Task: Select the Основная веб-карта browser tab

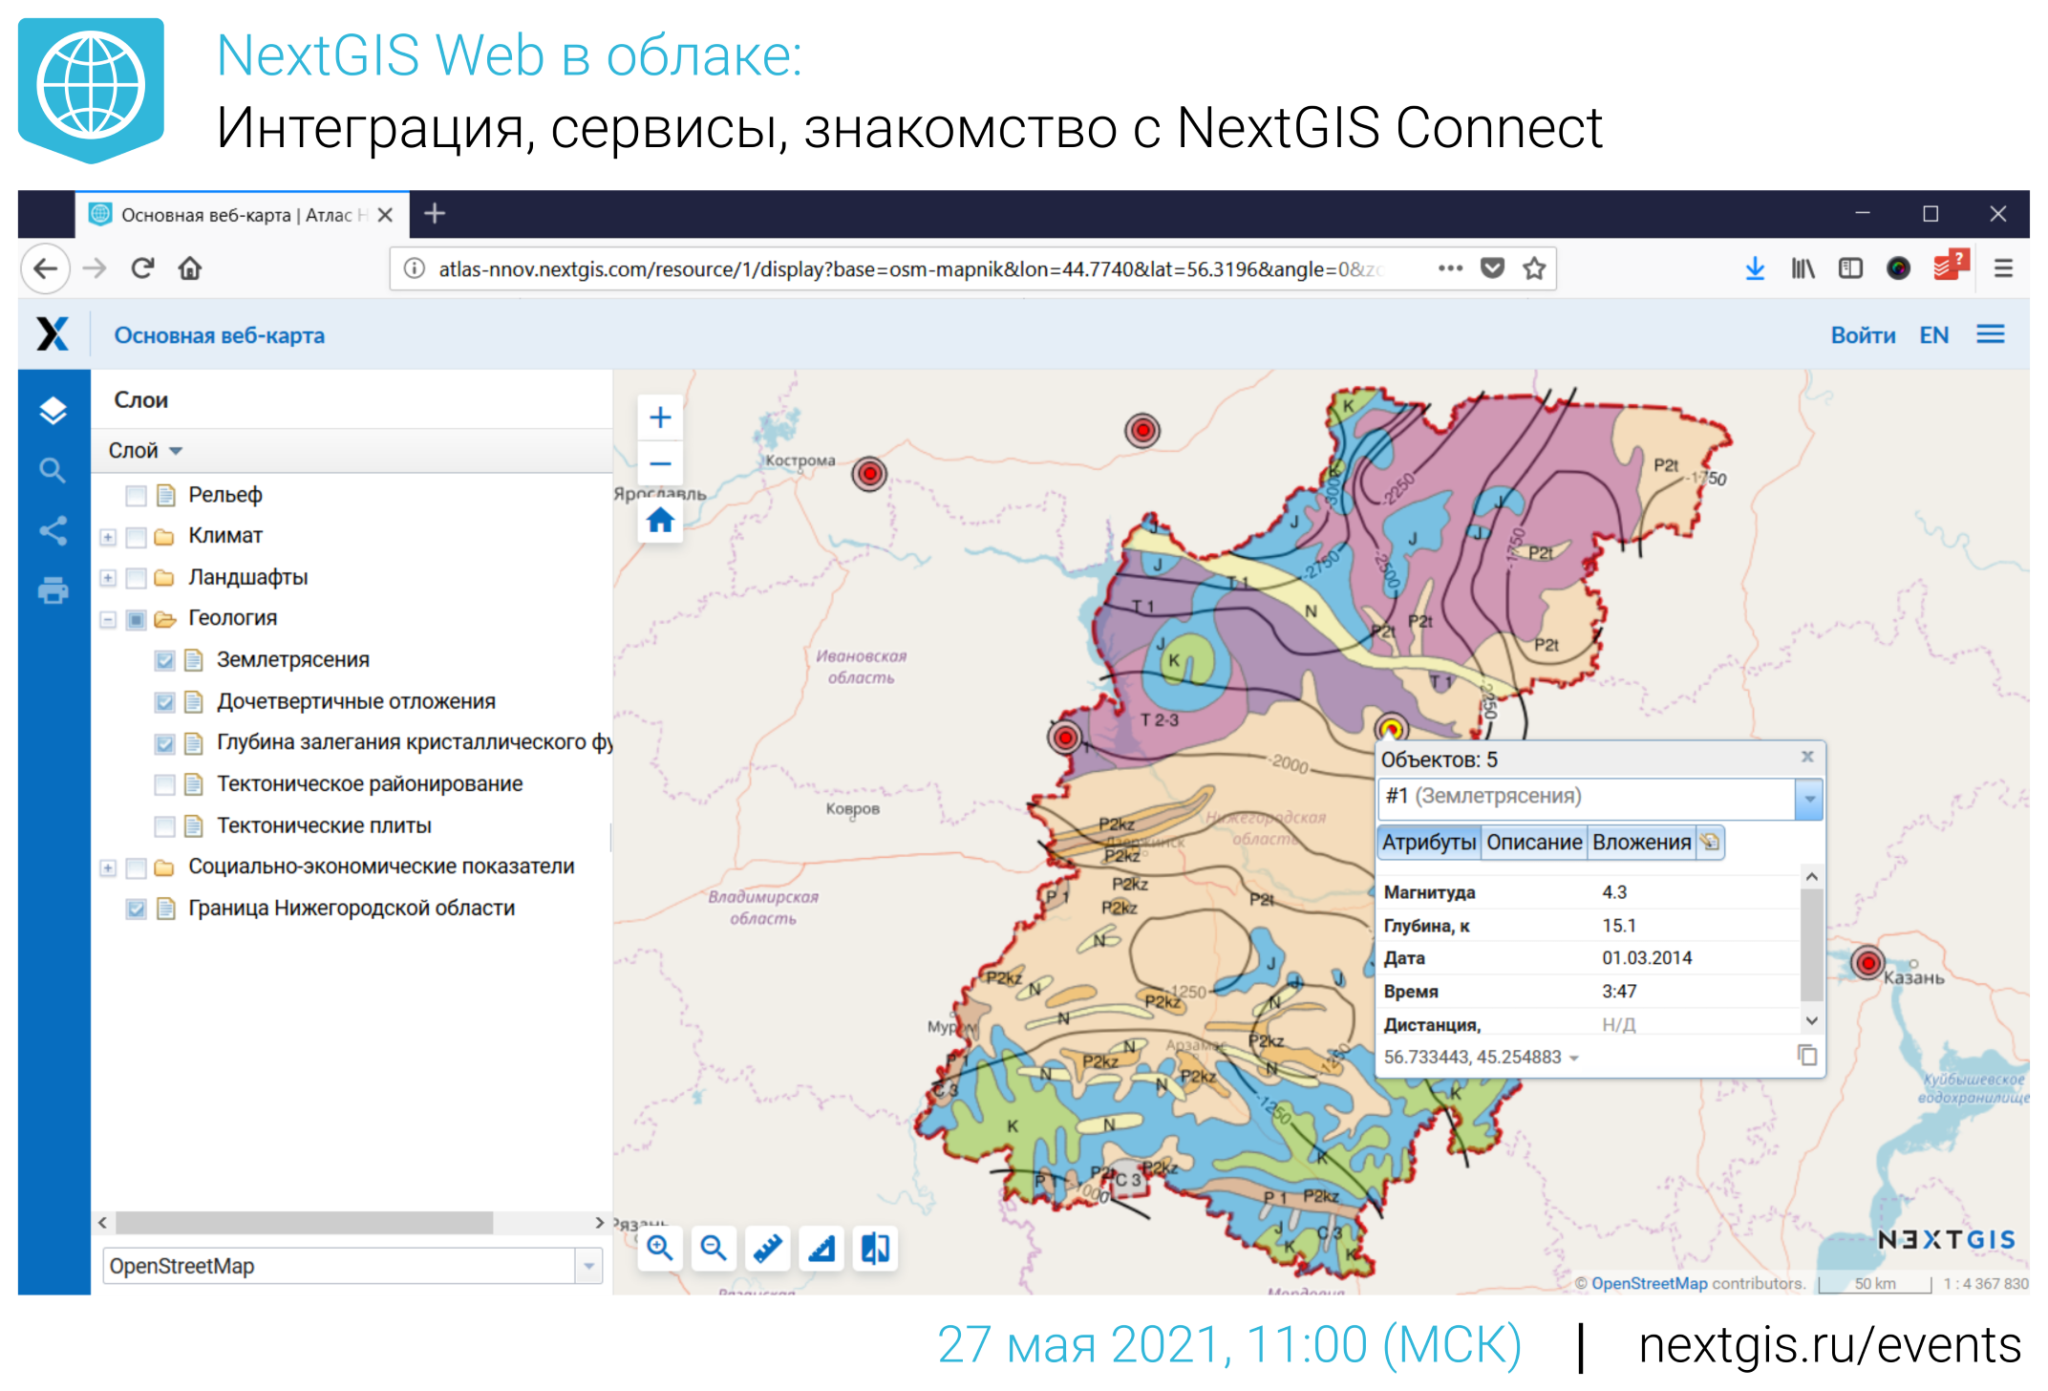Action: click(240, 214)
